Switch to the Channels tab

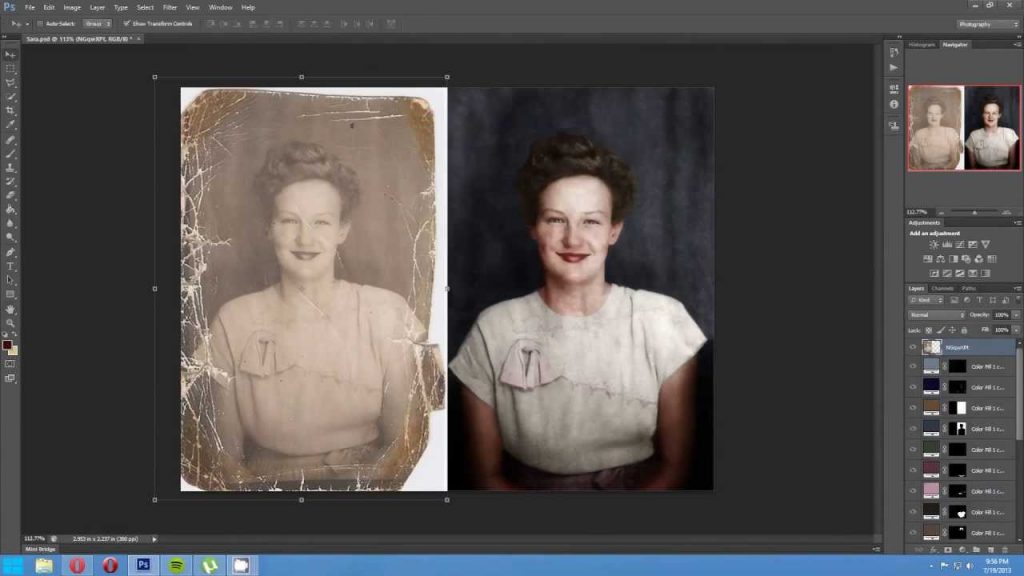pyautogui.click(x=942, y=288)
